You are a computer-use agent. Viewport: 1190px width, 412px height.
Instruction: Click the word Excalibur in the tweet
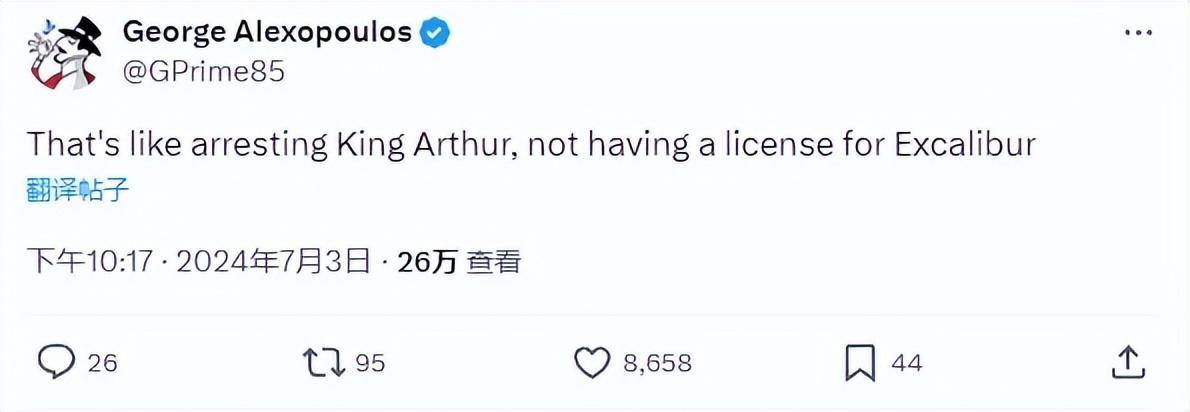tap(964, 144)
